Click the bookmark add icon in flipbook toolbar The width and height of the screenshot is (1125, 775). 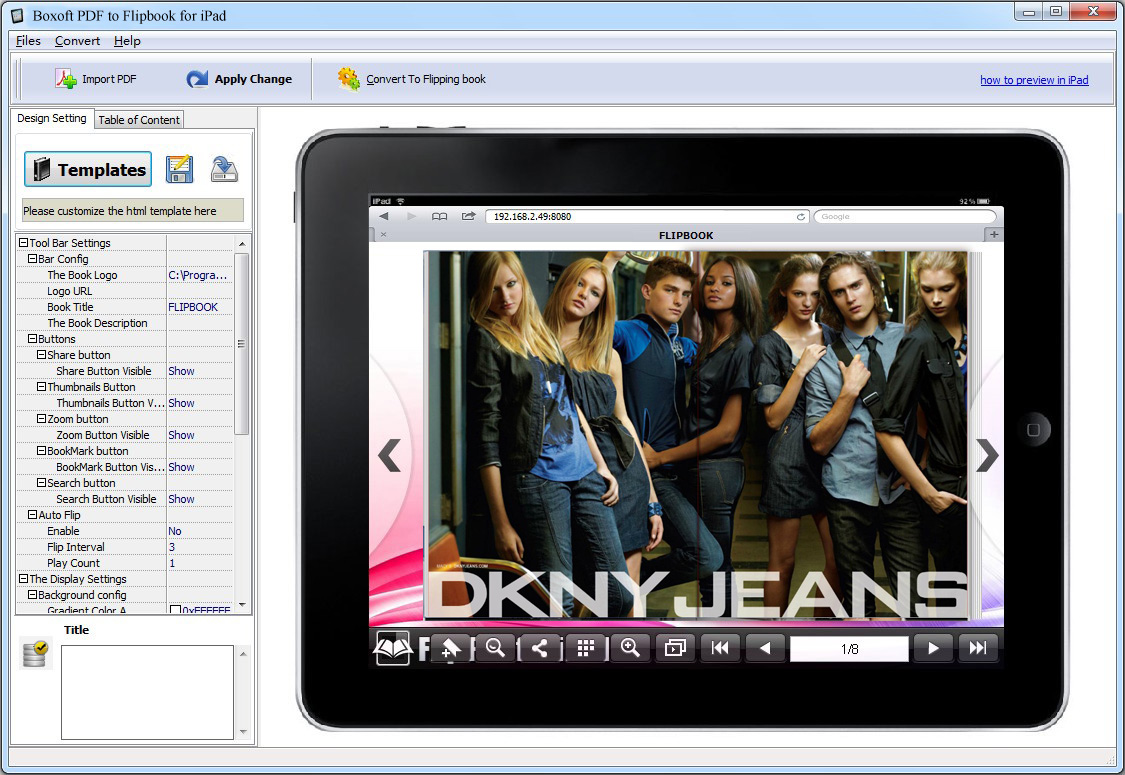[x=451, y=649]
